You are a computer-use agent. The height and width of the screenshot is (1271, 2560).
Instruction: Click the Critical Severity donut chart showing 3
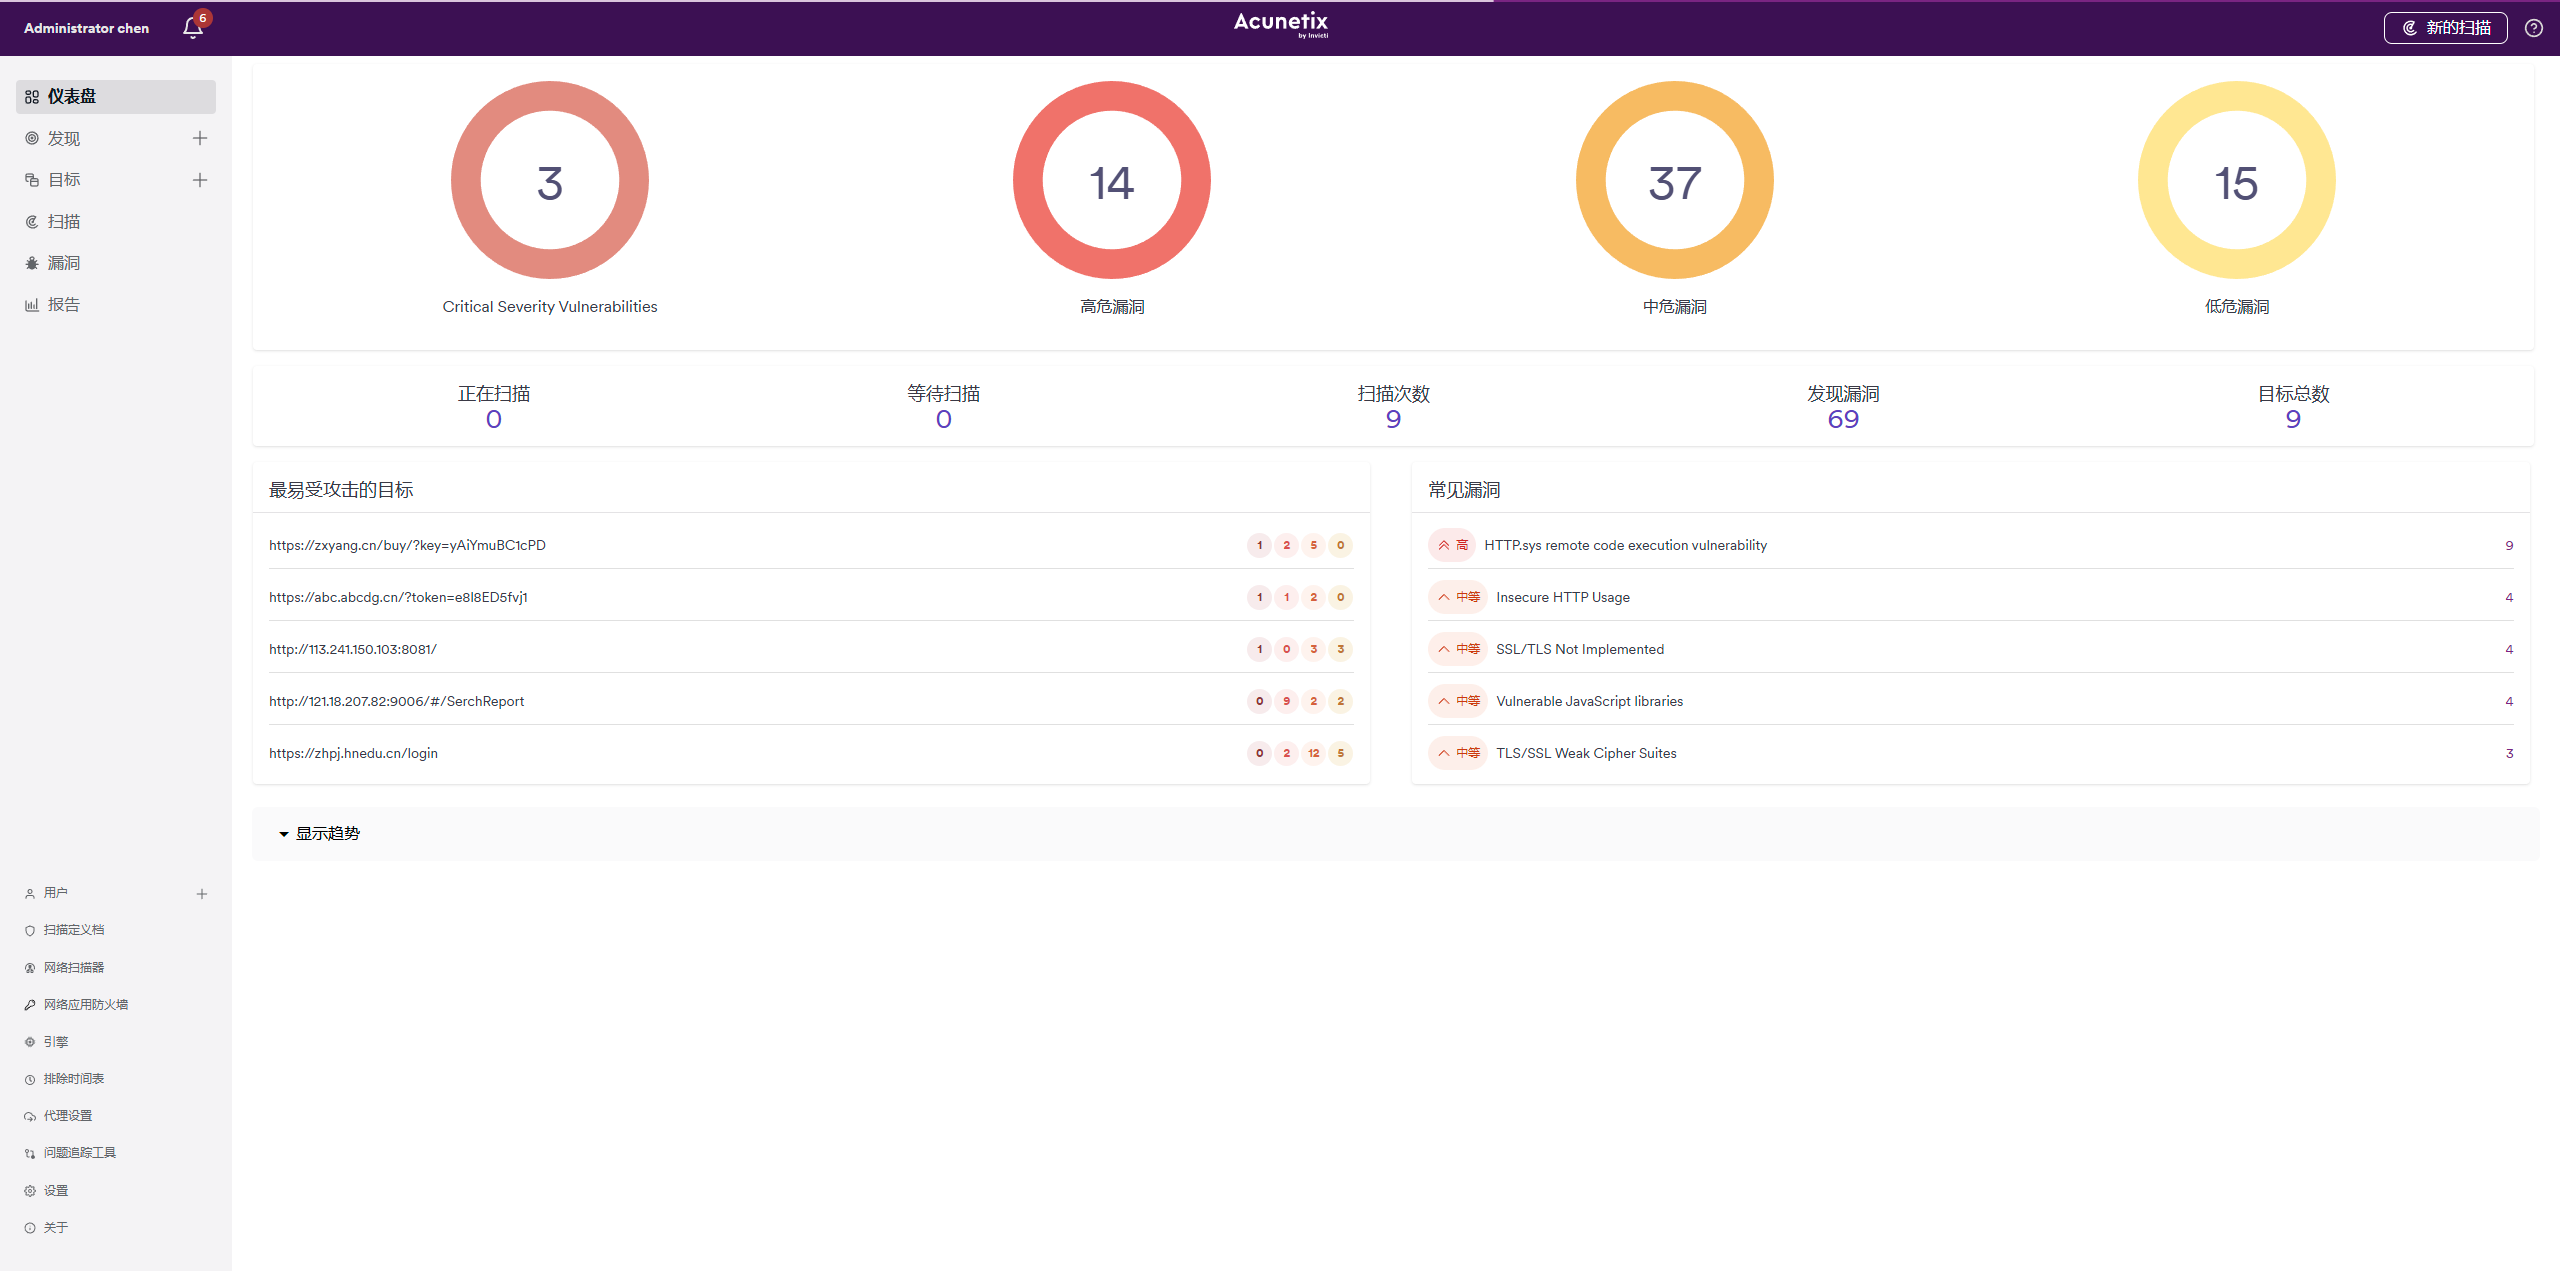[549, 181]
